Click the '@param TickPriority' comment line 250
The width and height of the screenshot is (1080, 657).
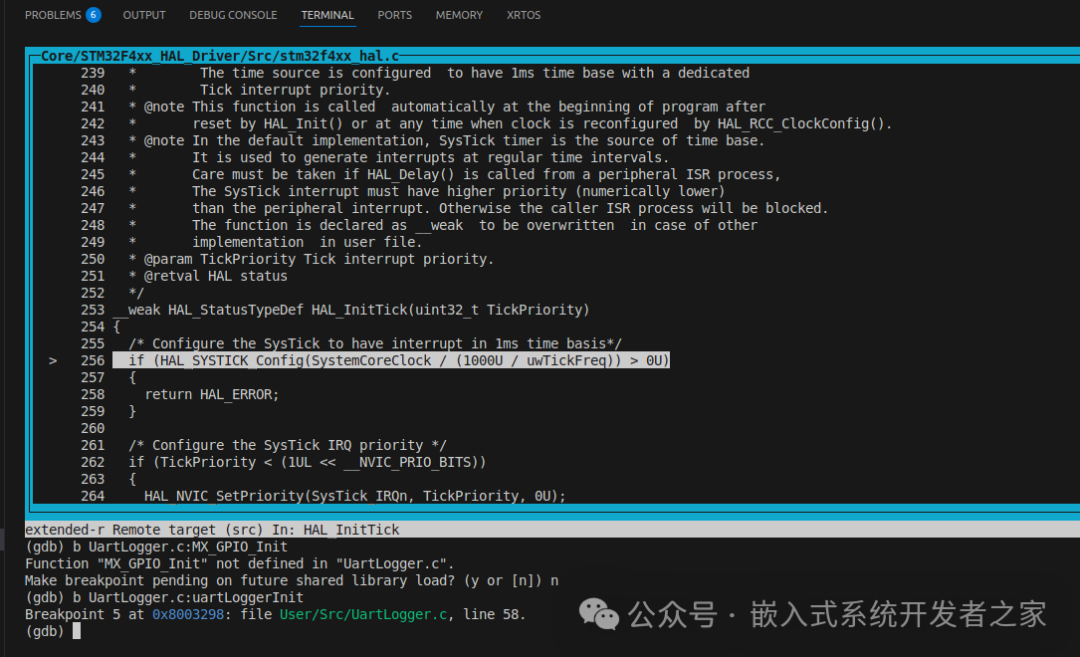311,259
